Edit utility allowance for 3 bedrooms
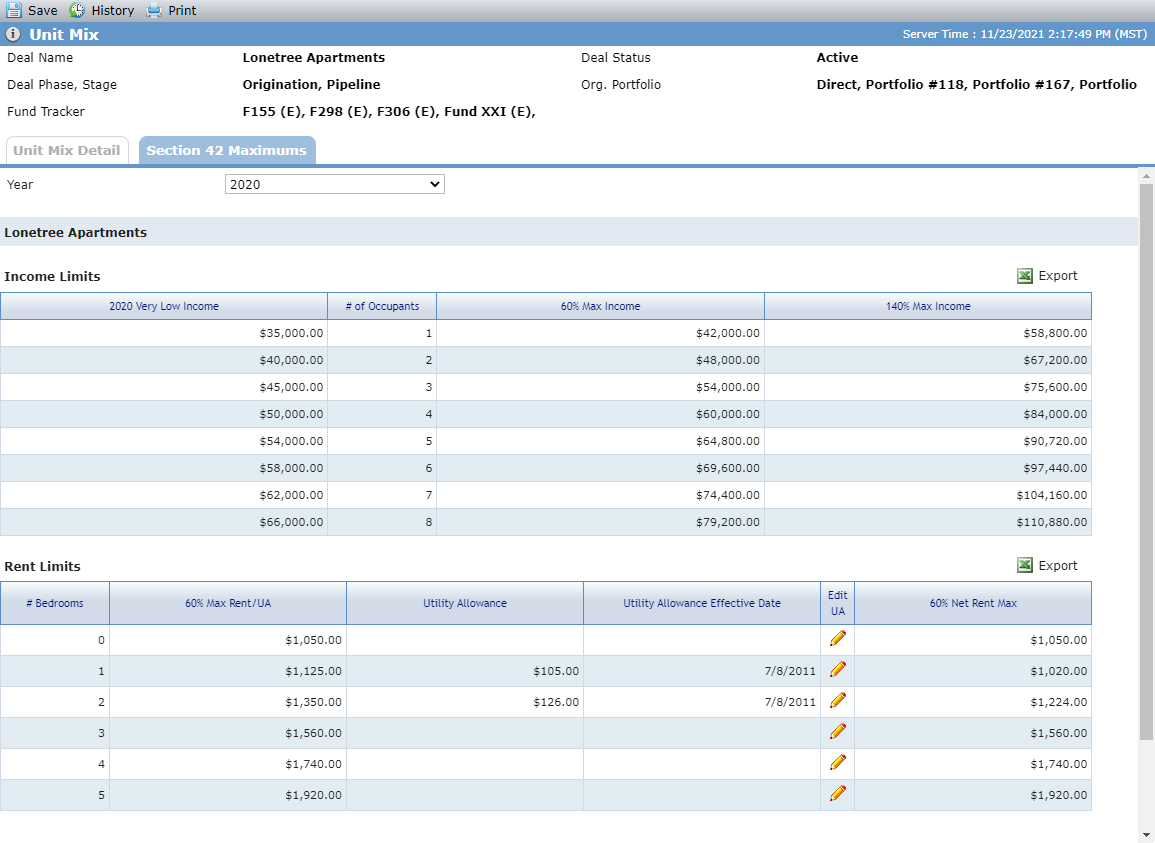The width and height of the screenshot is (1155, 843). (838, 732)
